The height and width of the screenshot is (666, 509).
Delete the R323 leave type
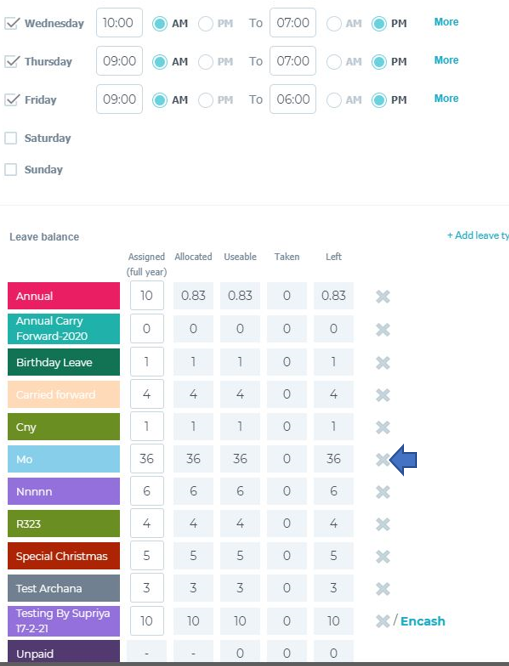[383, 524]
